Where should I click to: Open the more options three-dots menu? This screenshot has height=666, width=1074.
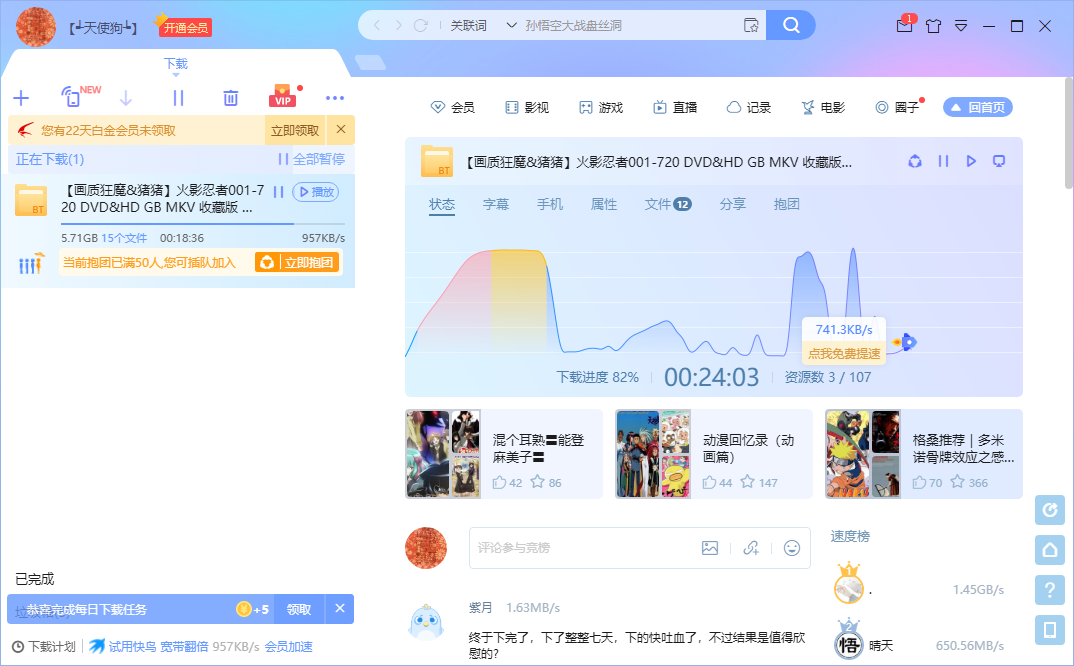(335, 98)
